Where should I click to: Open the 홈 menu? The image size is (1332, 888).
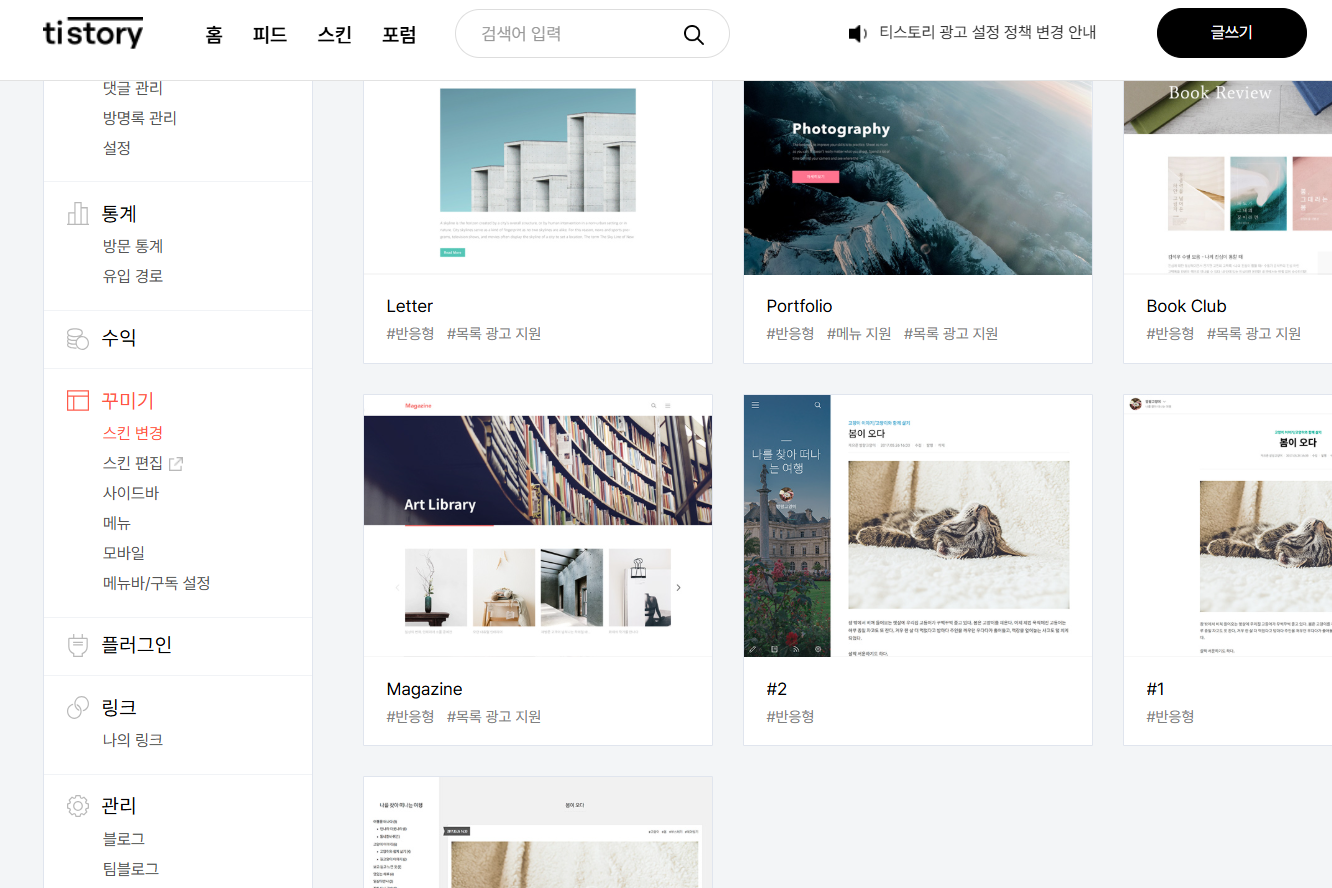click(214, 35)
